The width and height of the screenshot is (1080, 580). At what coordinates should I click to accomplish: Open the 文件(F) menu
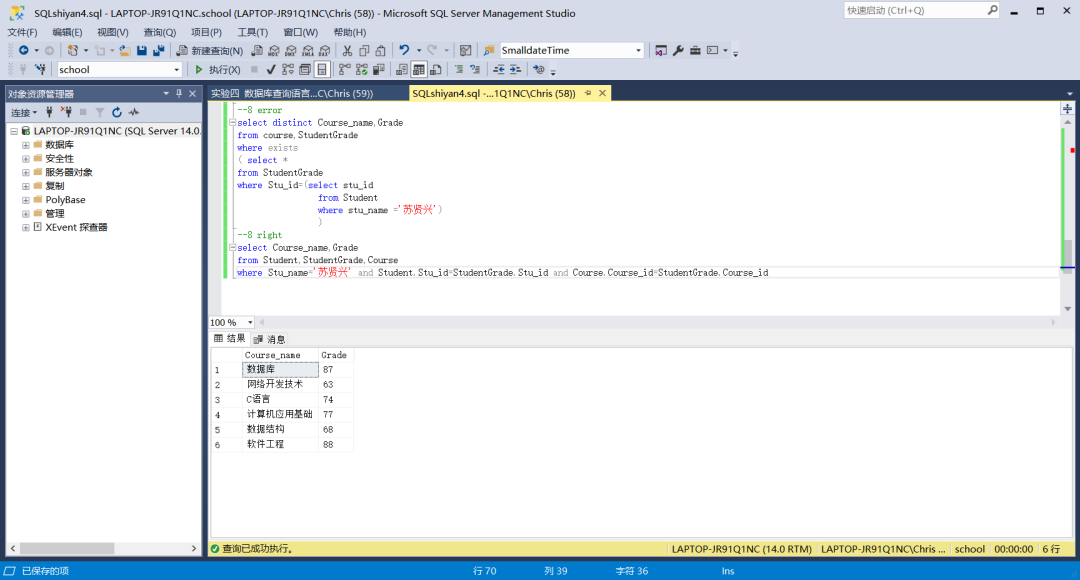point(23,32)
